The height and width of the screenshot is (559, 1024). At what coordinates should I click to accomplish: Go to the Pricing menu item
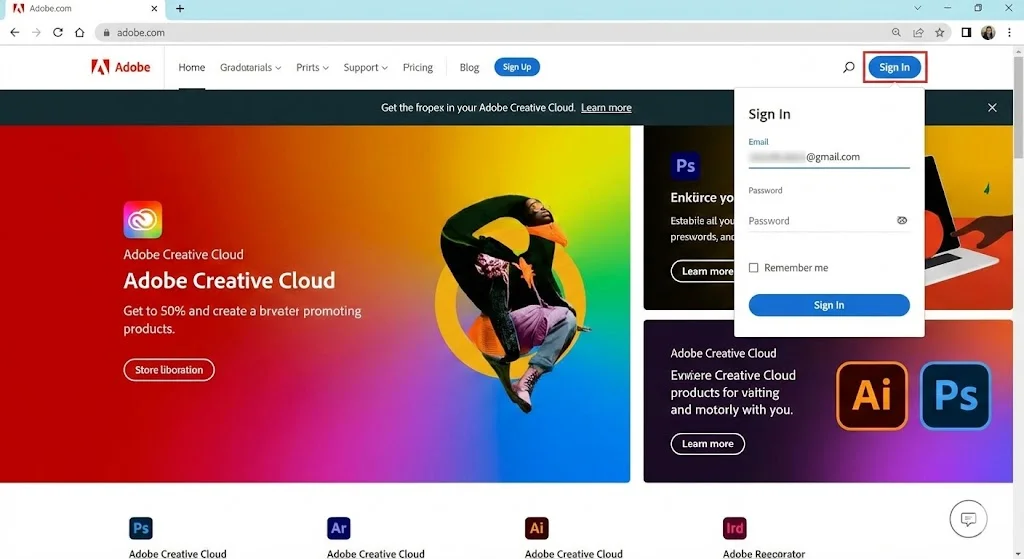tap(417, 67)
